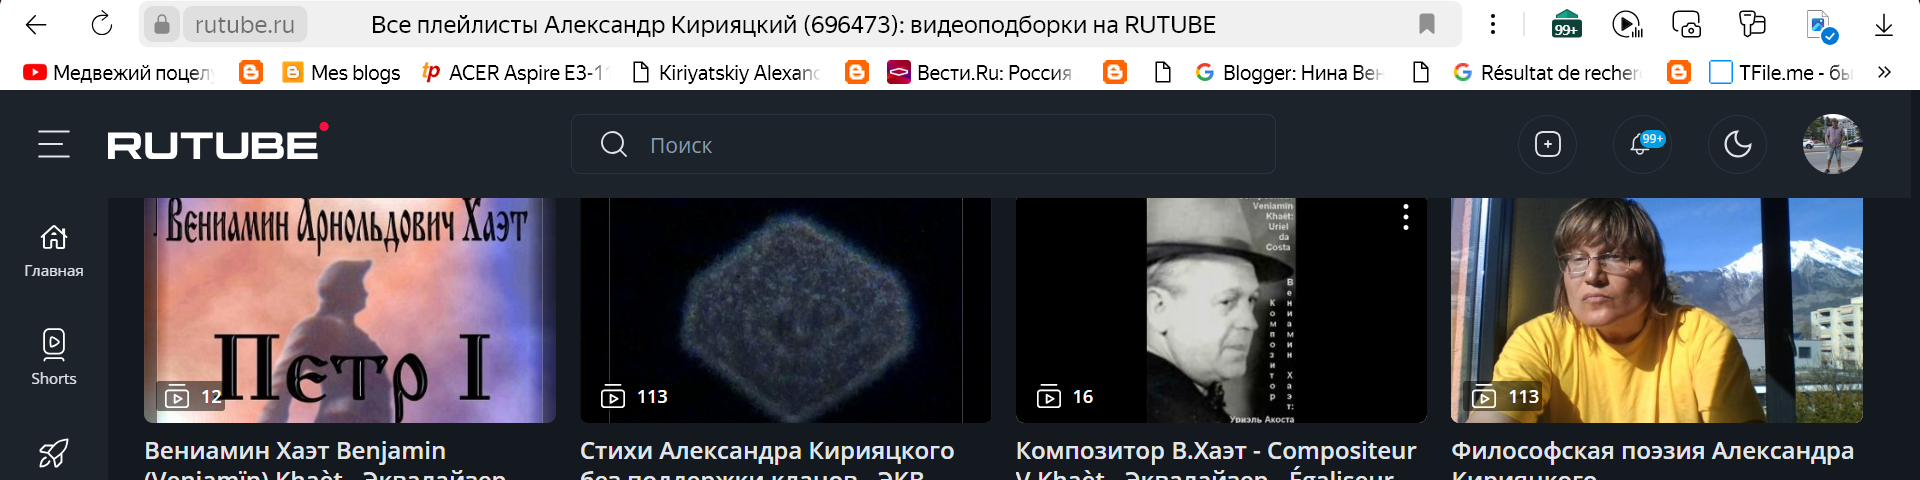Toggle the bookmark icon in address bar
1920x480 pixels.
coord(1427,24)
